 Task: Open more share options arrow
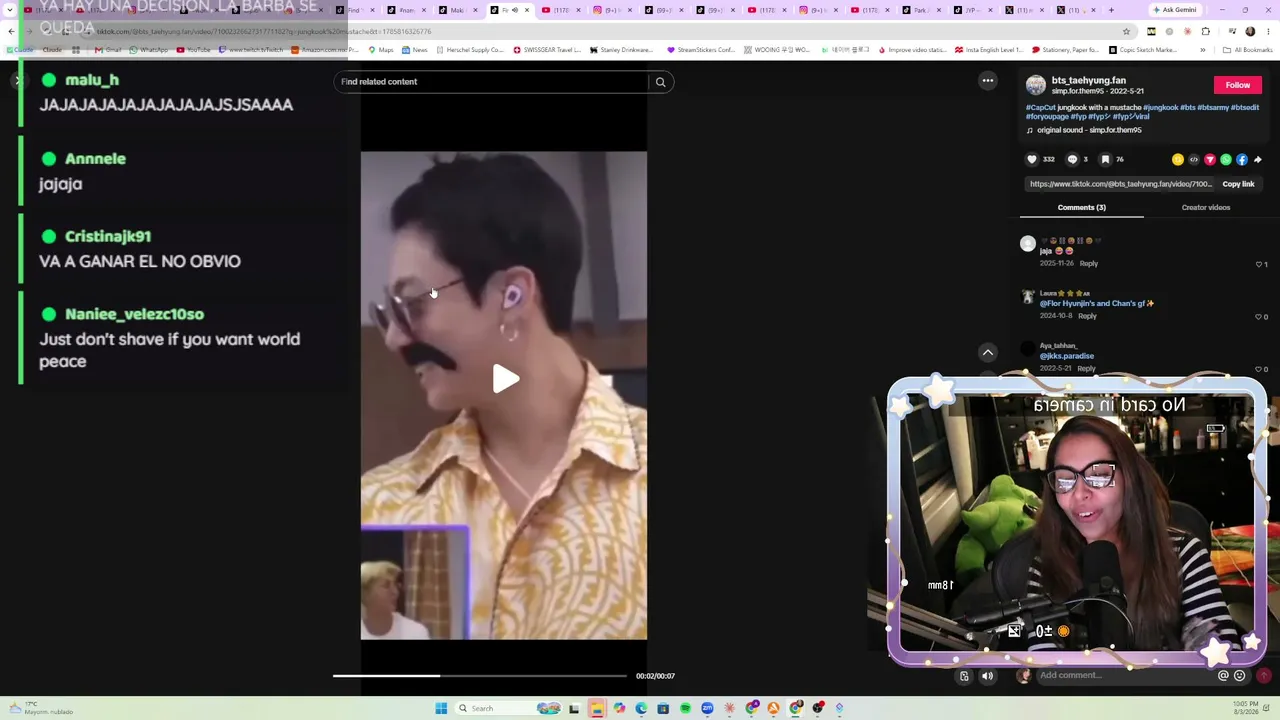click(1258, 159)
